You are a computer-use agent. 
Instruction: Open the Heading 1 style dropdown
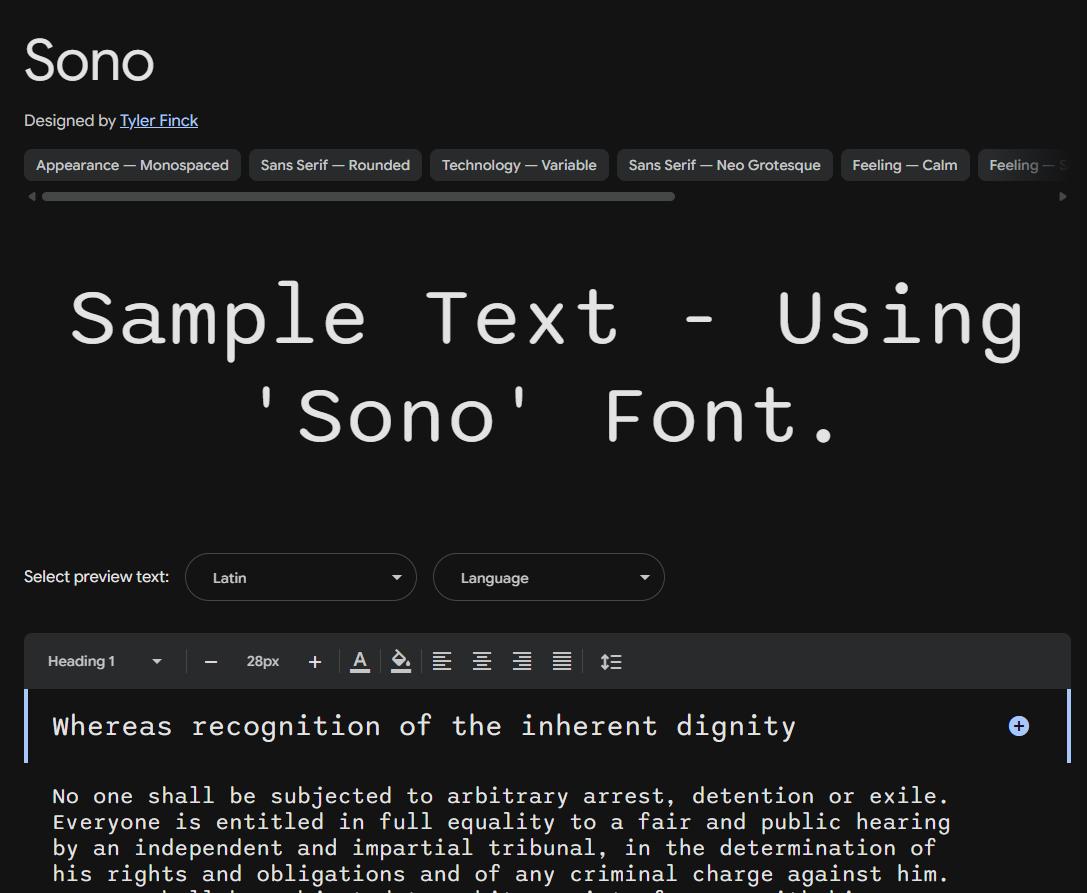point(105,661)
